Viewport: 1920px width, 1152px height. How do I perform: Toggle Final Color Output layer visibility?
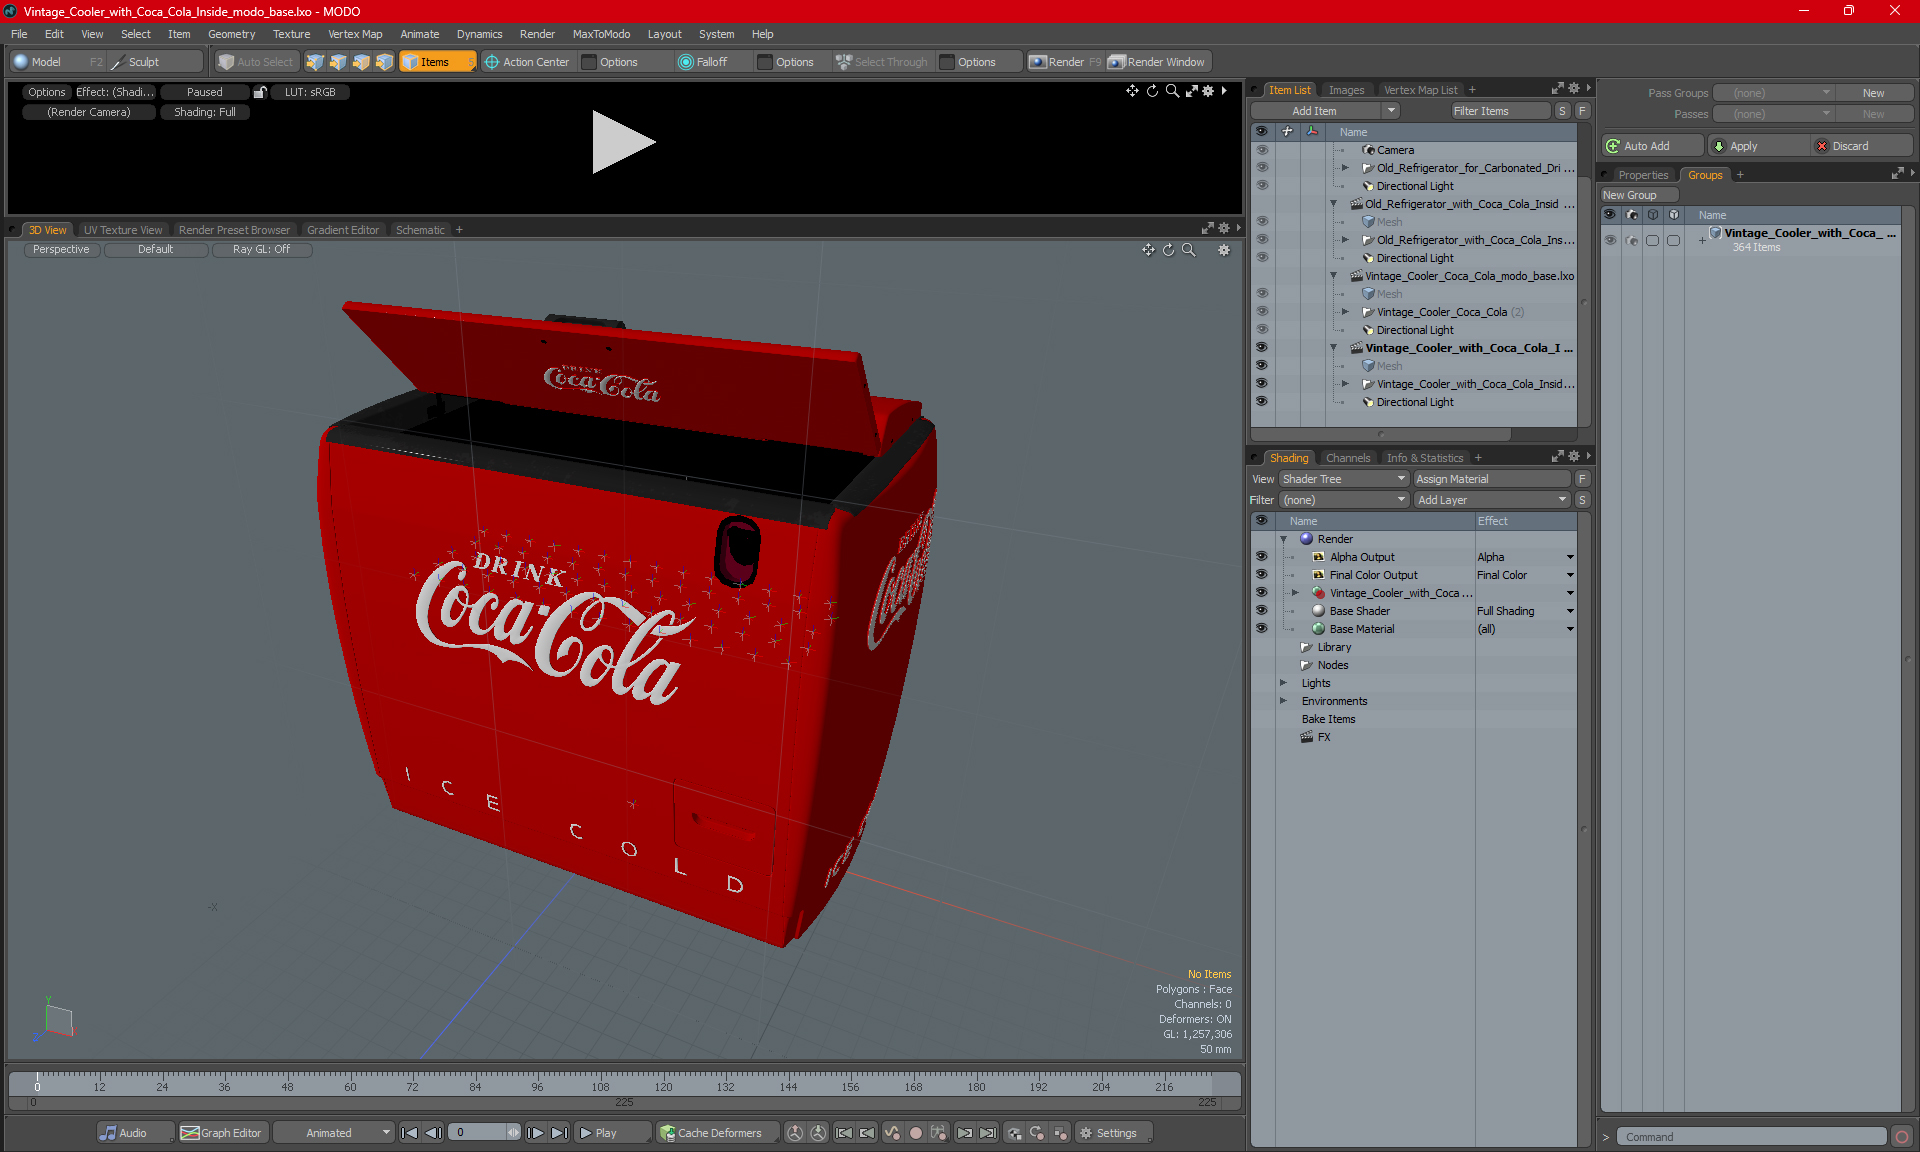[1261, 575]
